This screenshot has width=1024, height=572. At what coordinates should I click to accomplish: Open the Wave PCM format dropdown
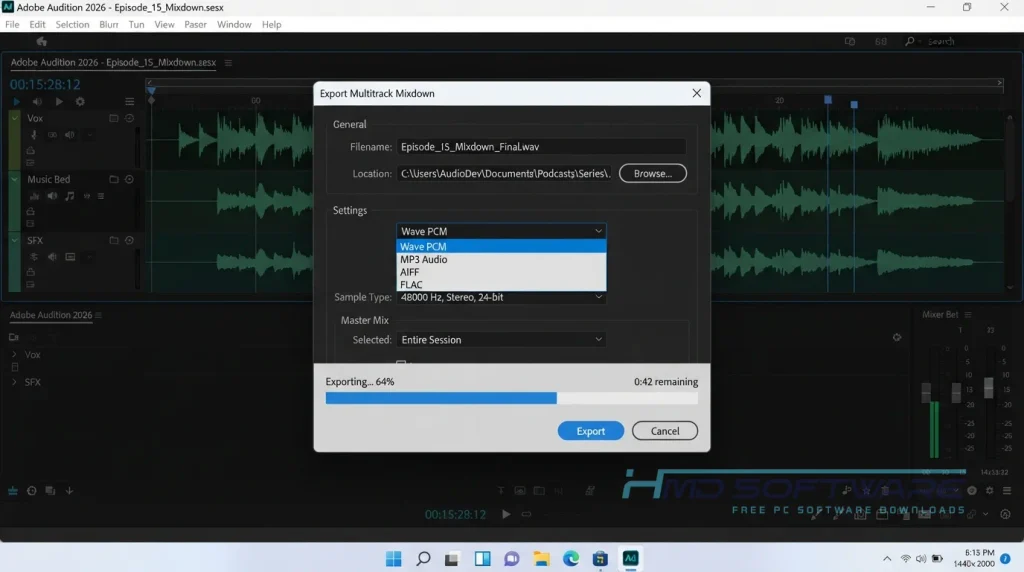pyautogui.click(x=501, y=231)
